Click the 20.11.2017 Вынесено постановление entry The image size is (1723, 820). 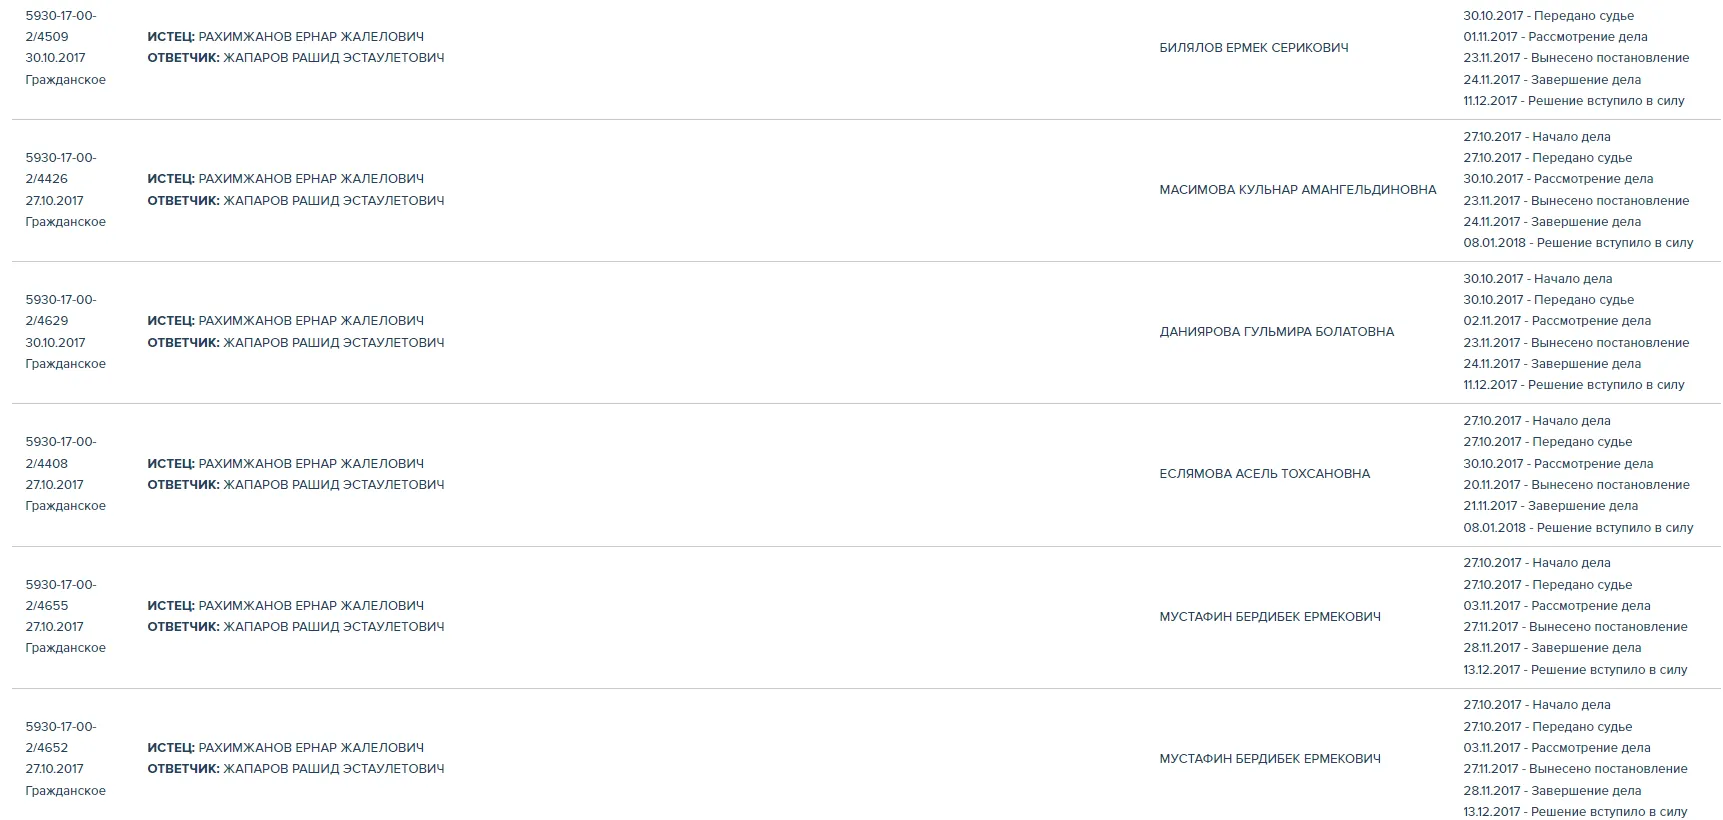(1575, 484)
